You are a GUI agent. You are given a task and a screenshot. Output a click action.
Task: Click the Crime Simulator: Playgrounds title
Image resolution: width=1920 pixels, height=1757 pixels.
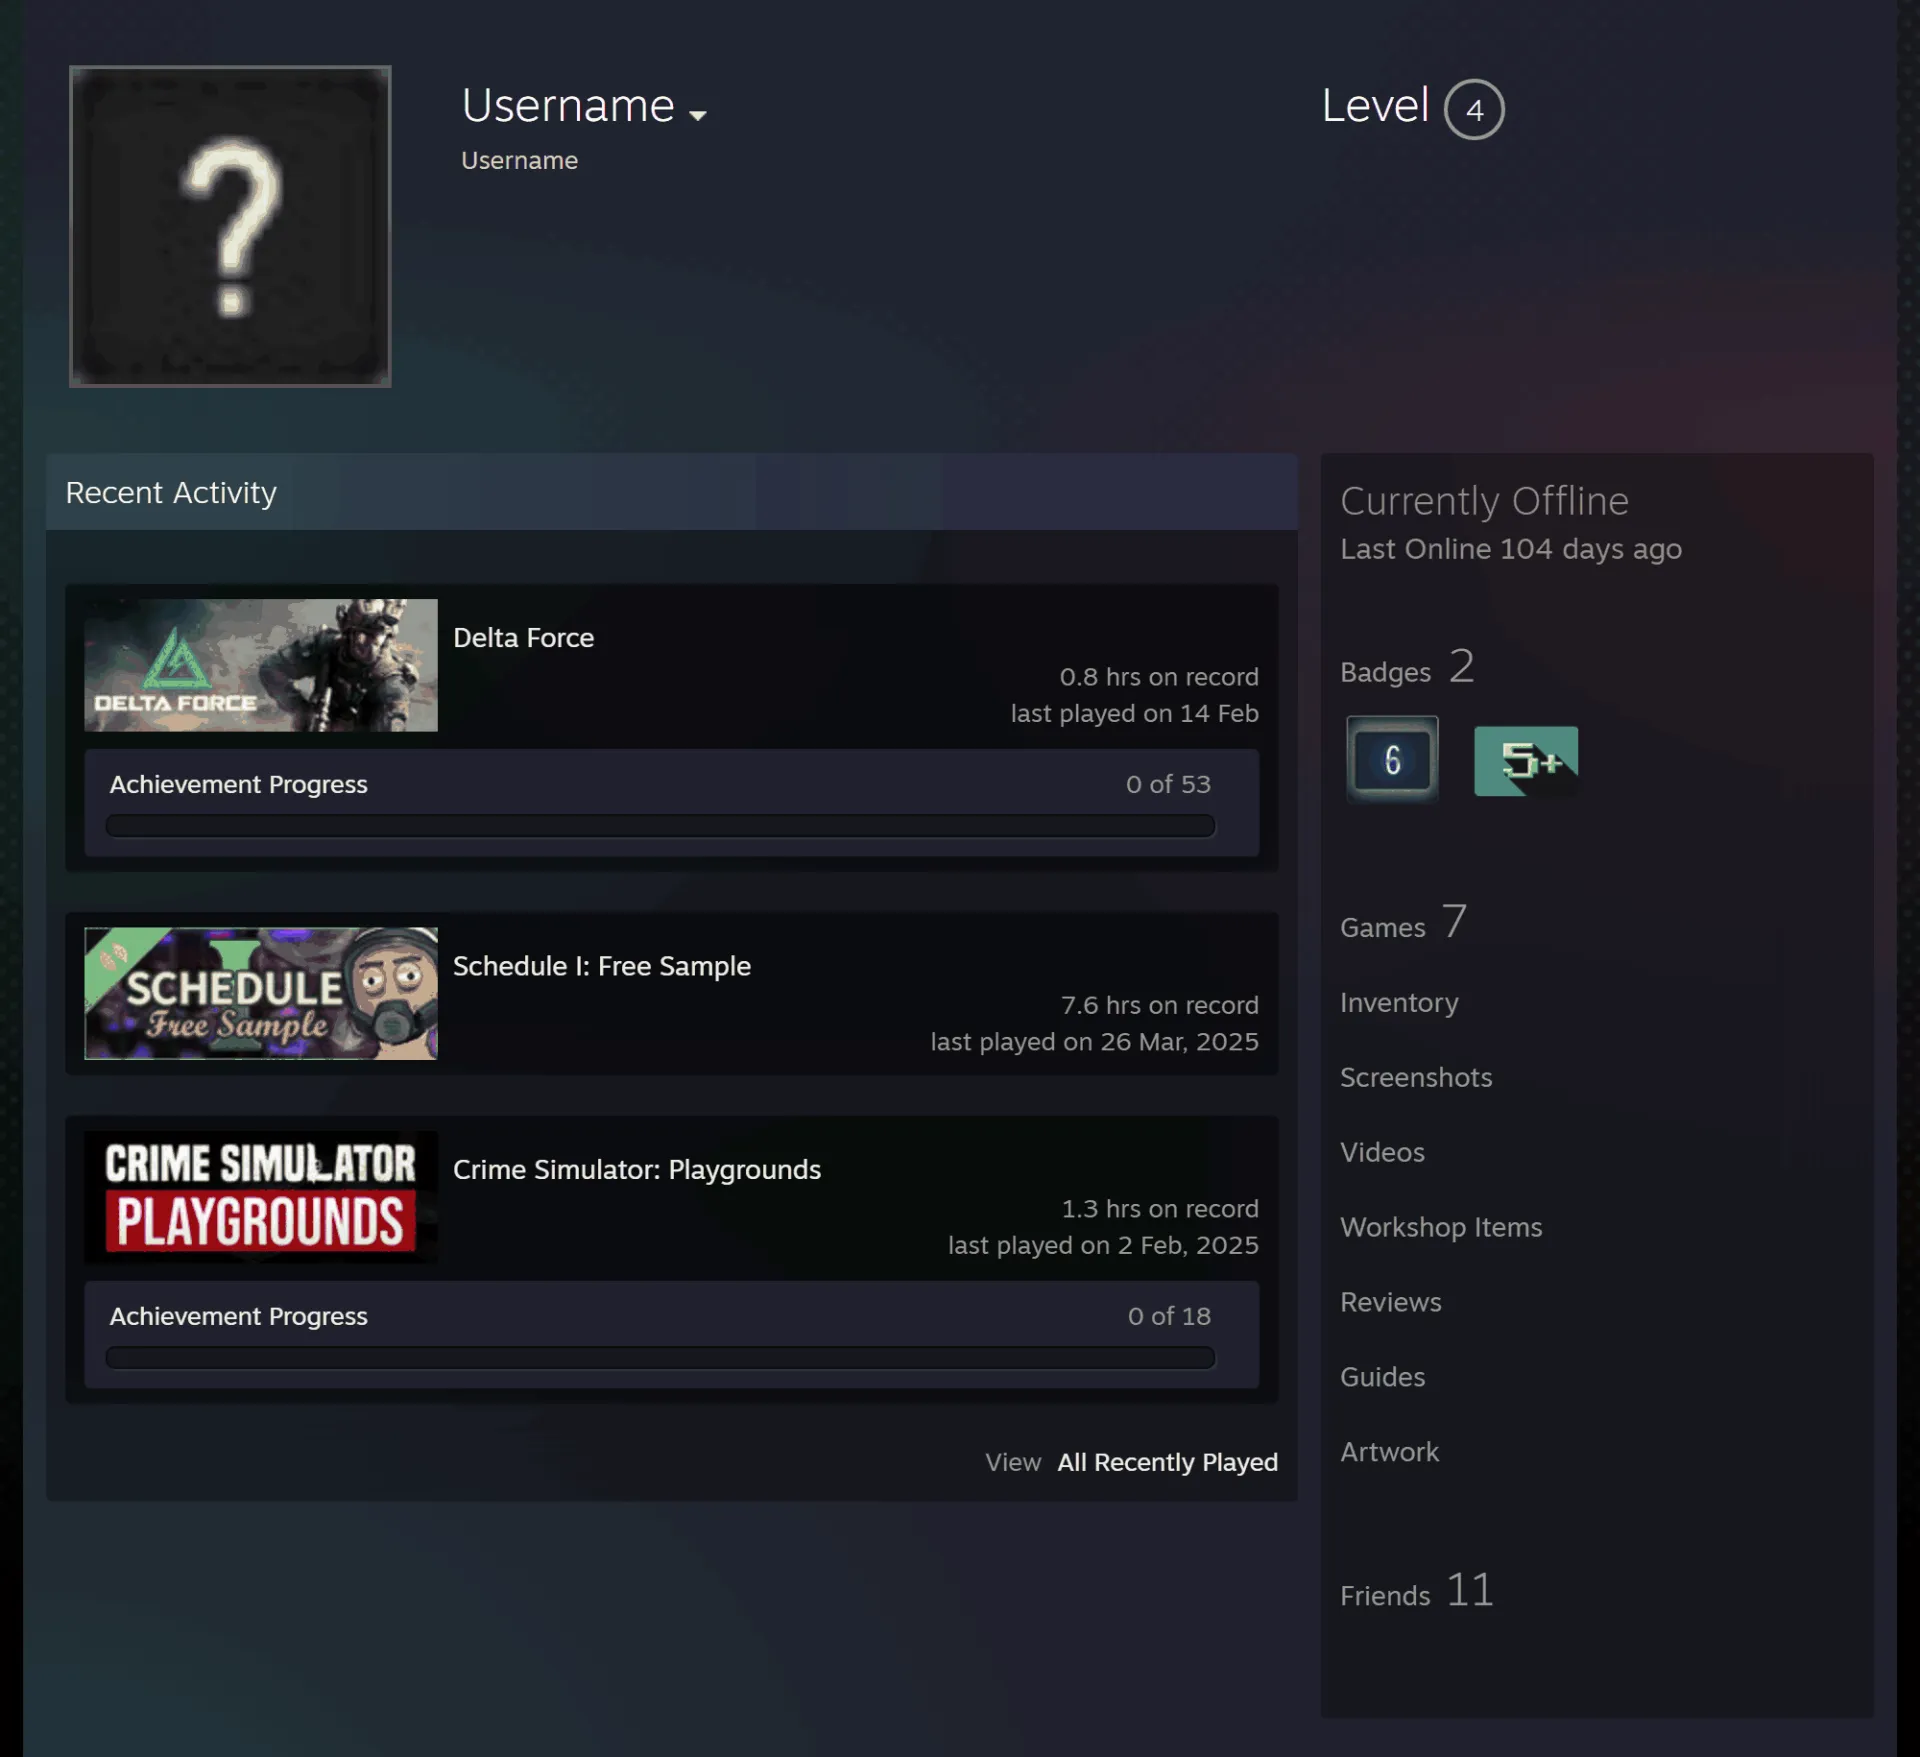click(637, 1170)
